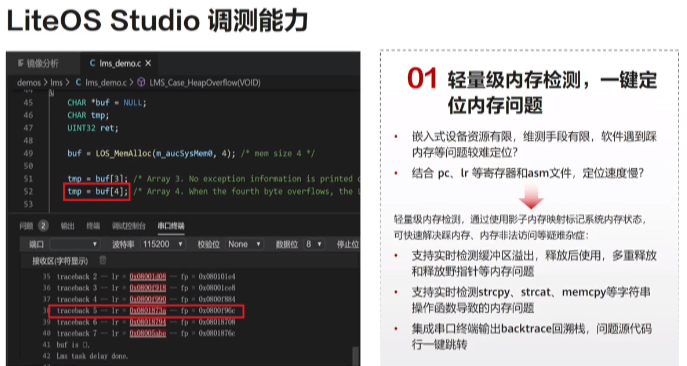The width and height of the screenshot is (687, 366).
Task: Open the 调试控制台 panel tab
Action: click(128, 226)
